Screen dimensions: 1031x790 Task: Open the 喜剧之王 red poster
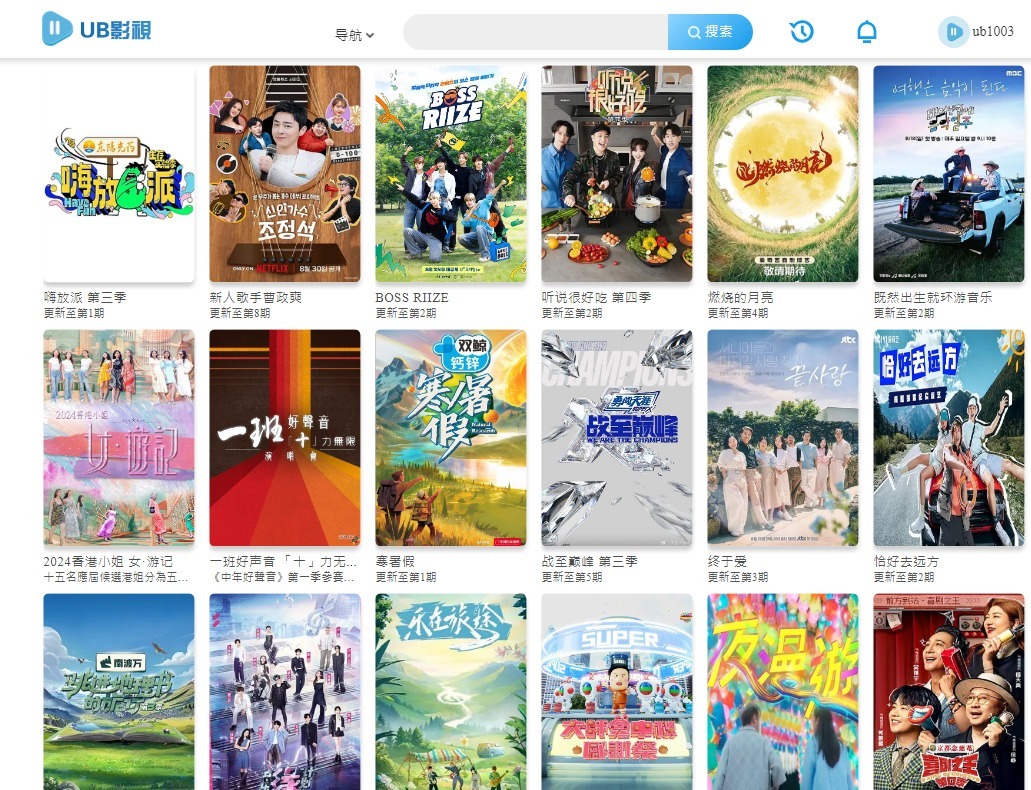pyautogui.click(x=949, y=692)
